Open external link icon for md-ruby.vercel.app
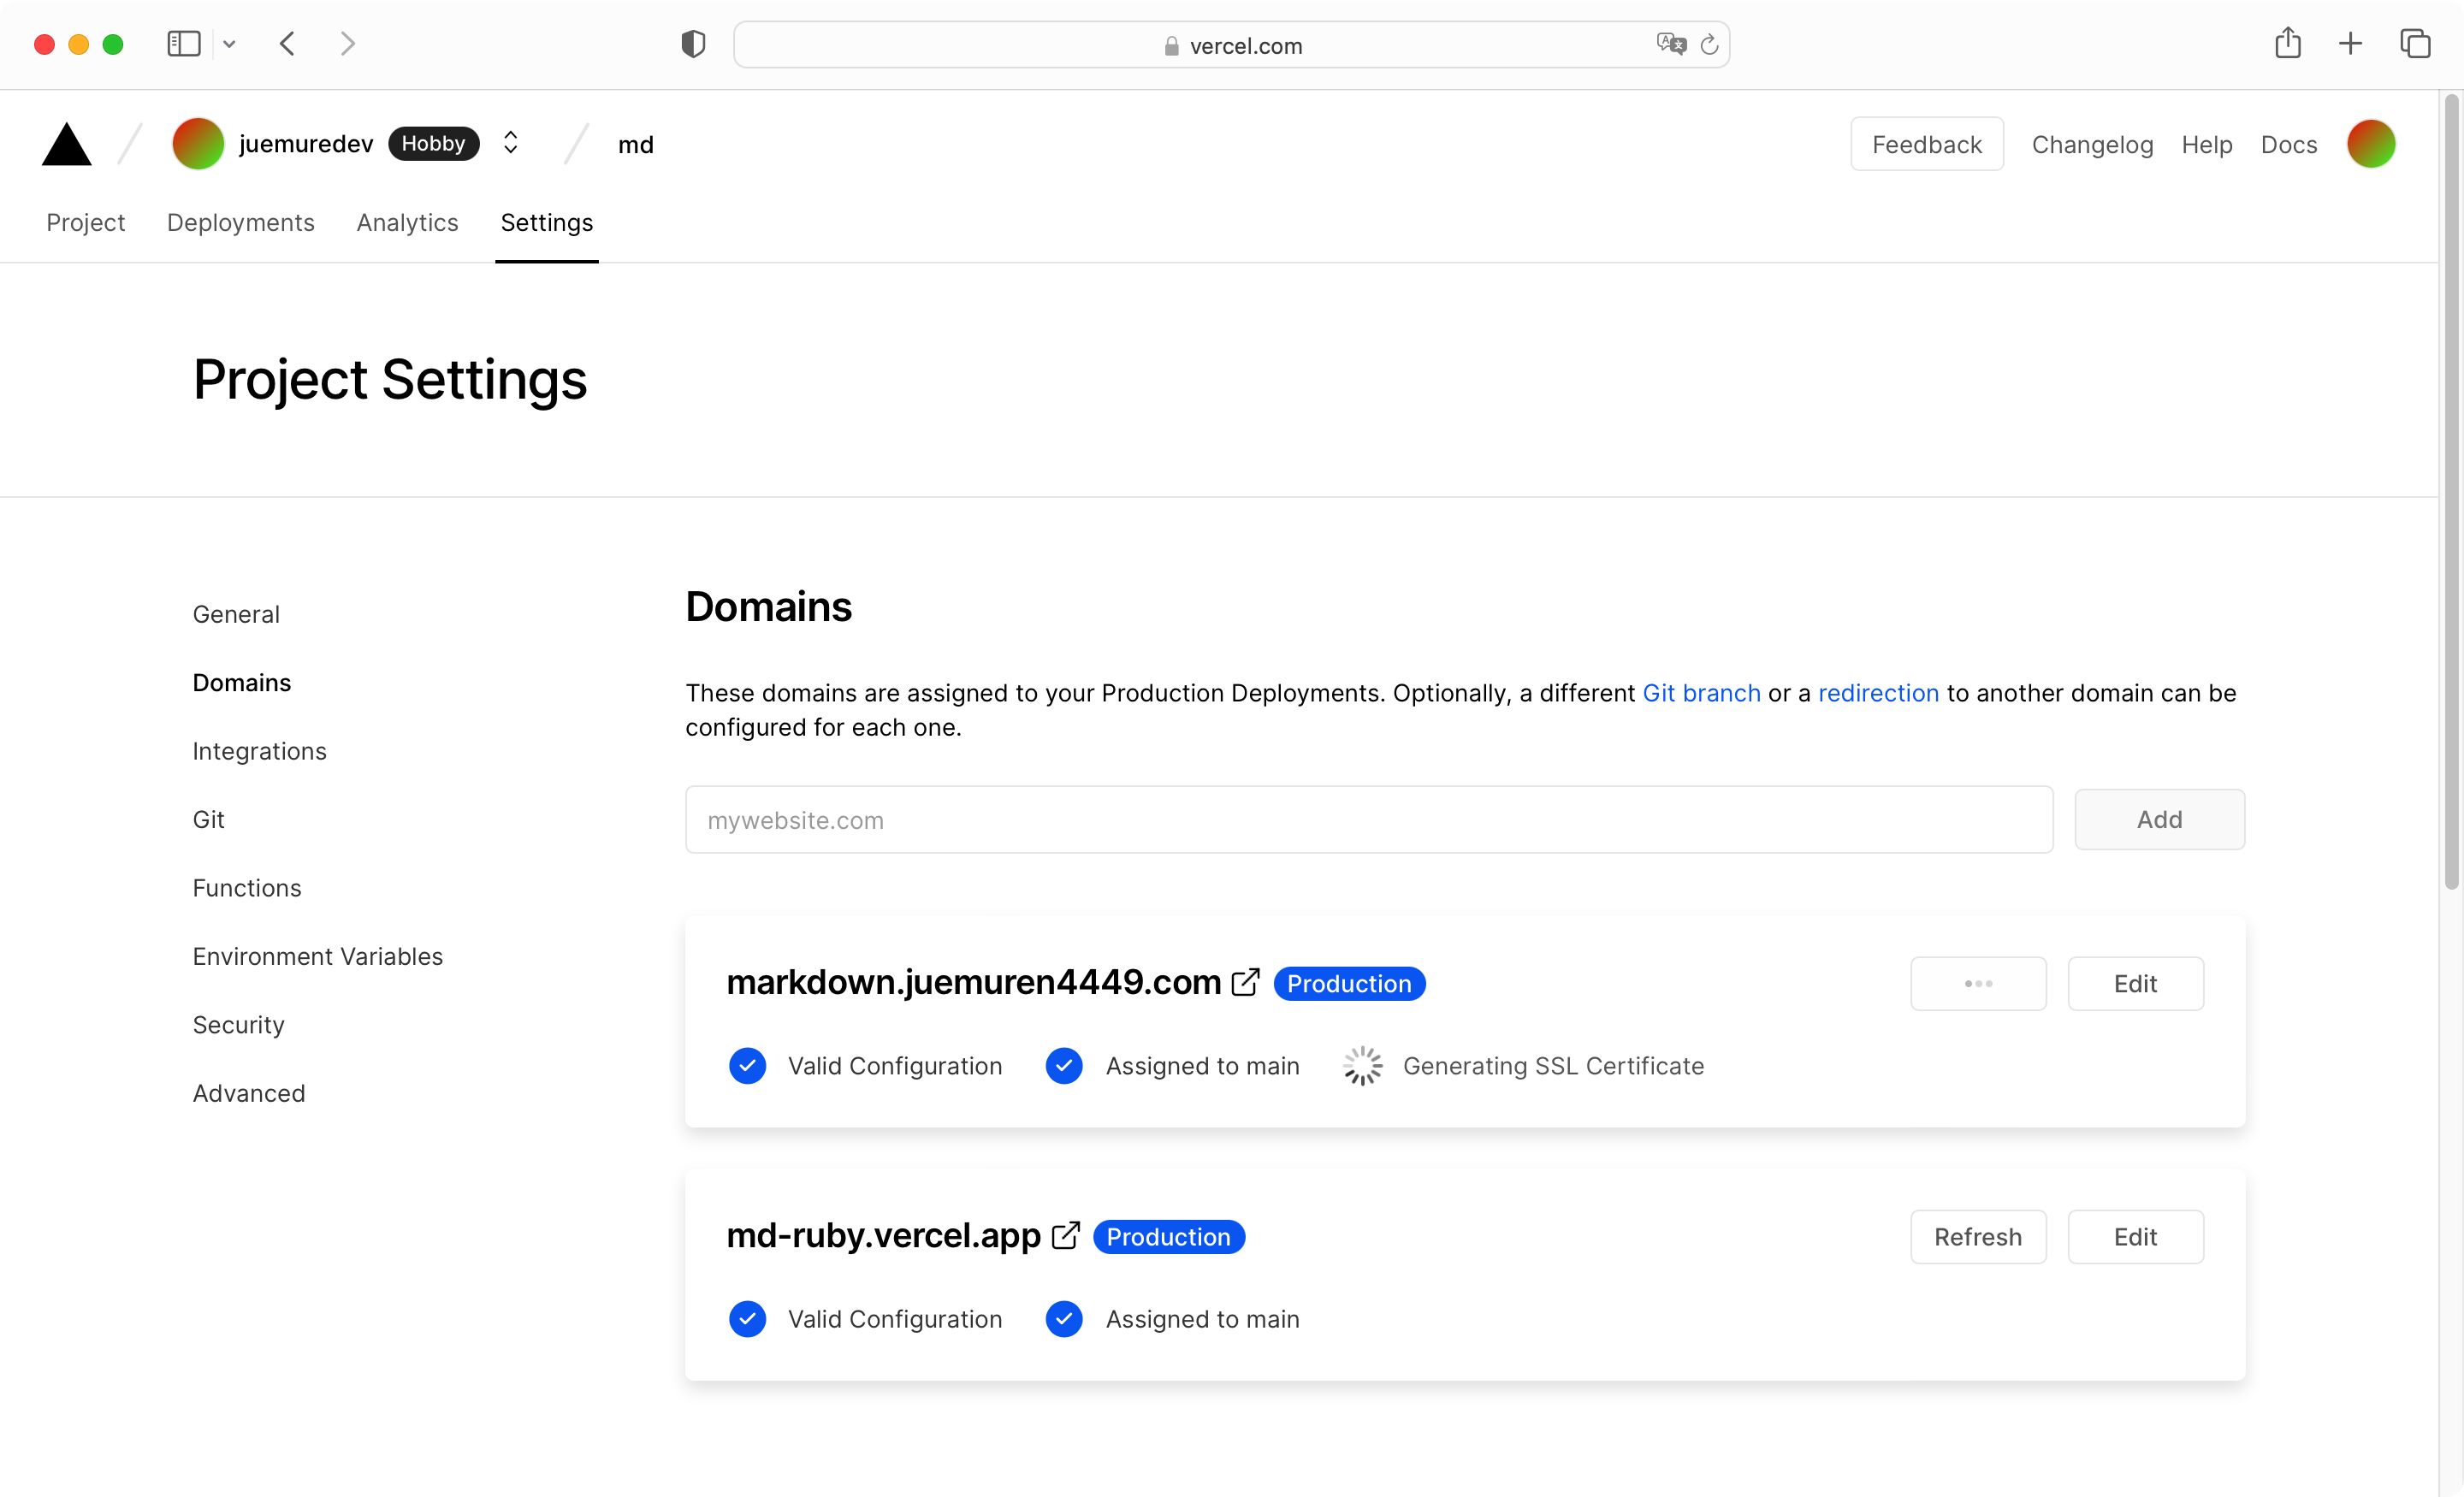 (x=1065, y=1236)
